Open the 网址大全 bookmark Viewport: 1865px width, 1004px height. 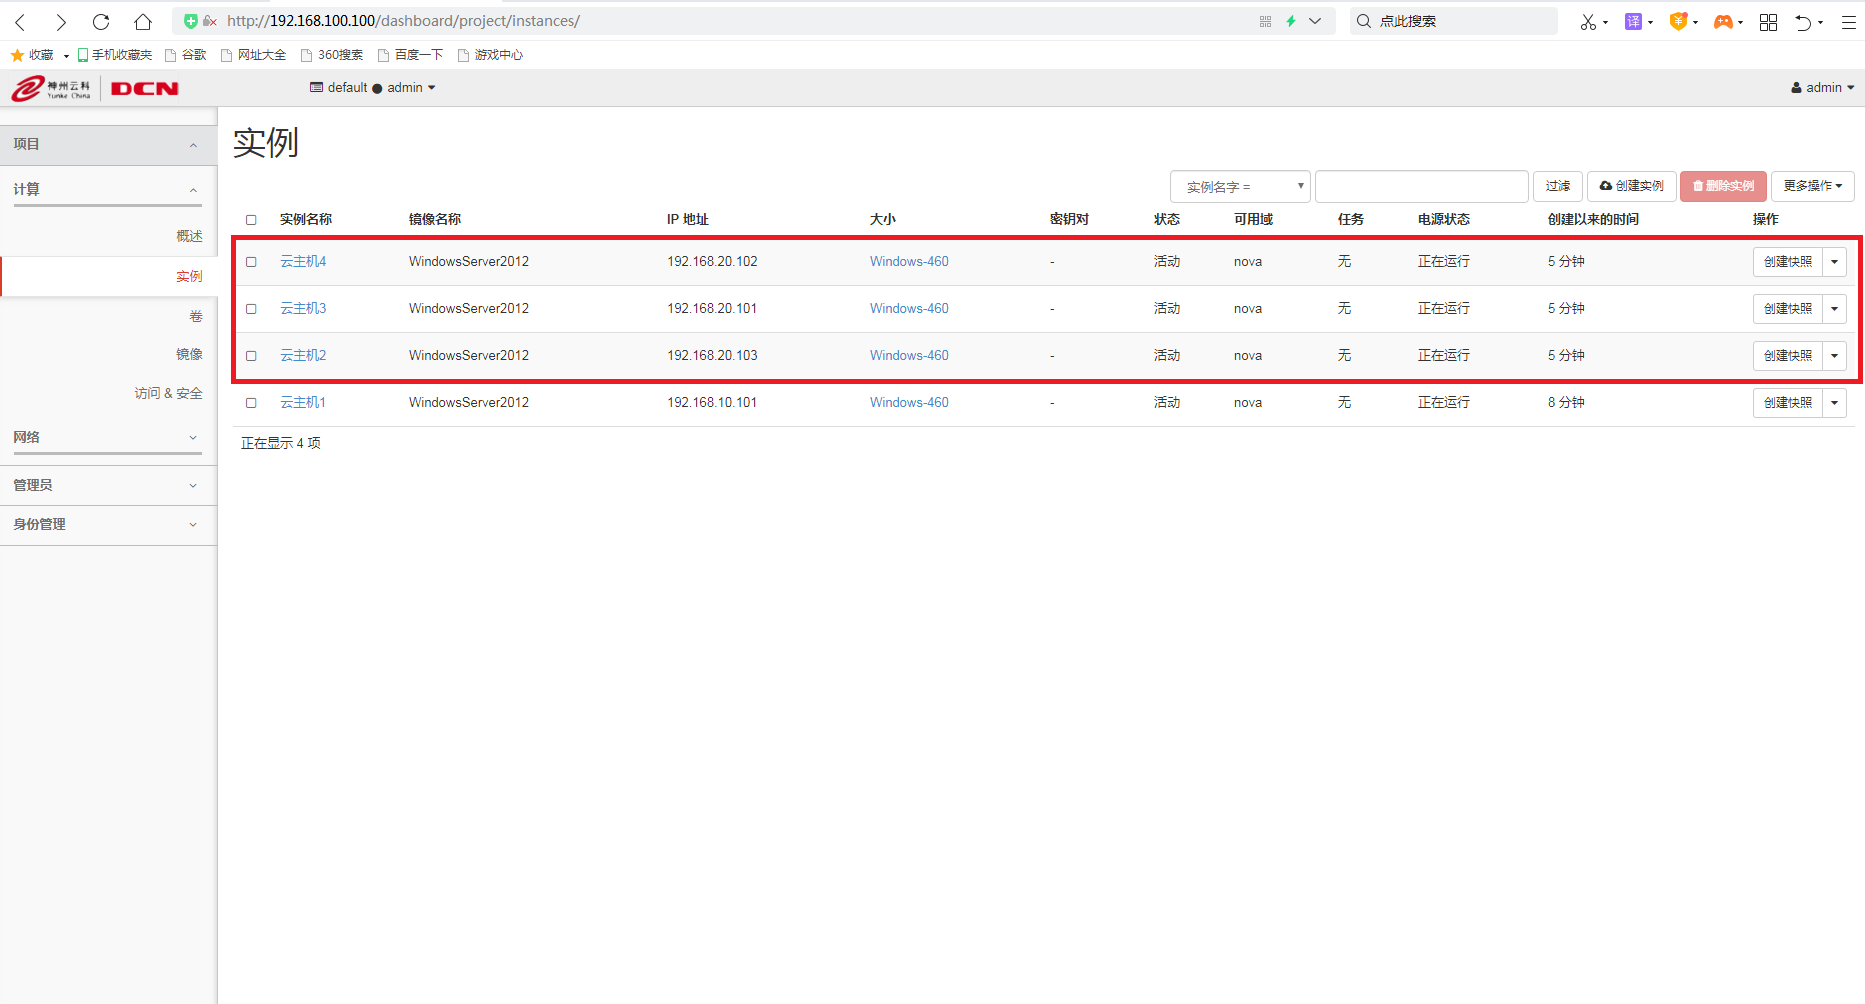[254, 55]
